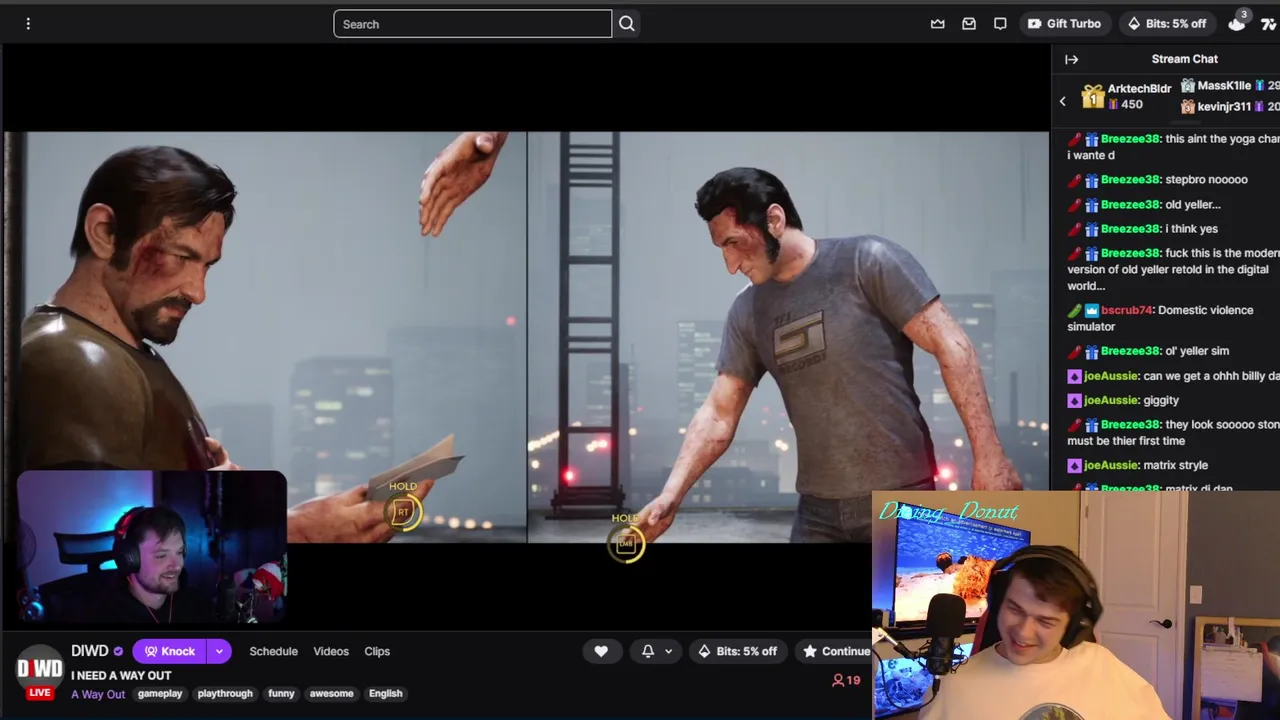The width and height of the screenshot is (1280, 720).
Task: Open the whispers chat bubble icon
Action: pos(1000,23)
